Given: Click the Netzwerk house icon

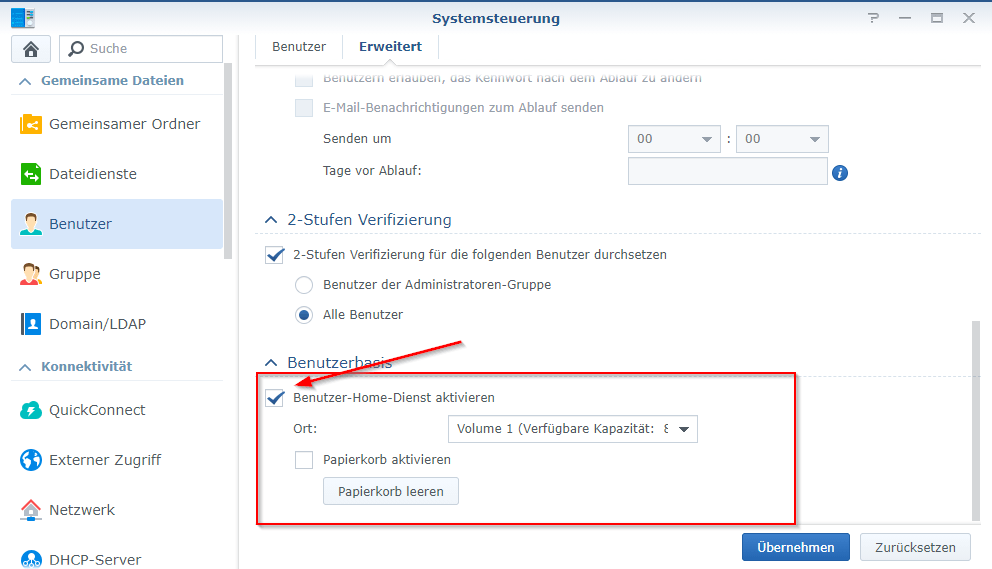Looking at the screenshot, I should [x=31, y=510].
